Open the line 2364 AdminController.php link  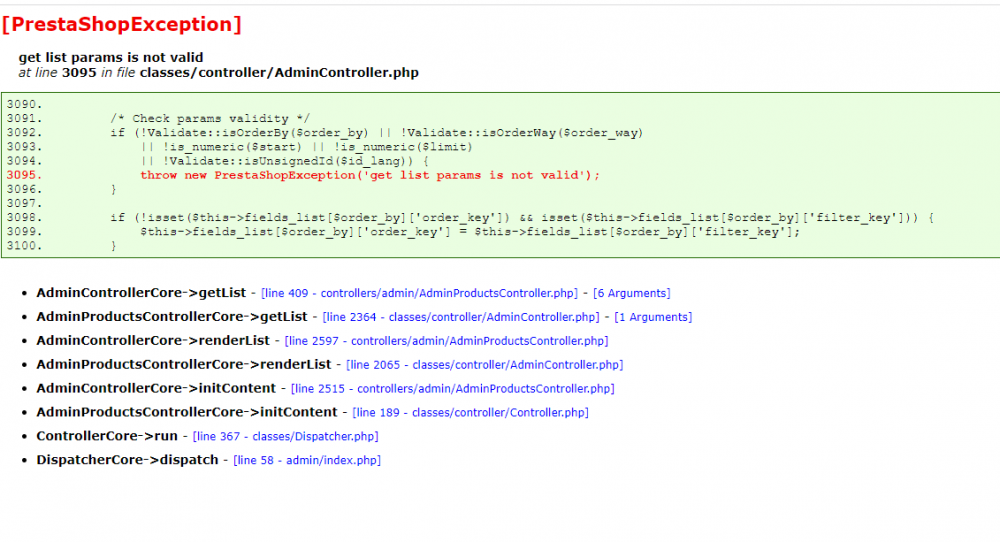point(461,317)
